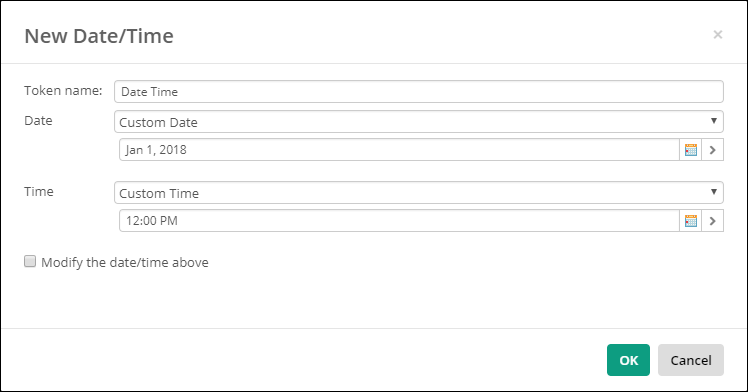Dismiss the dialog with Cancel
Image resolution: width=748 pixels, height=392 pixels.
(x=691, y=360)
